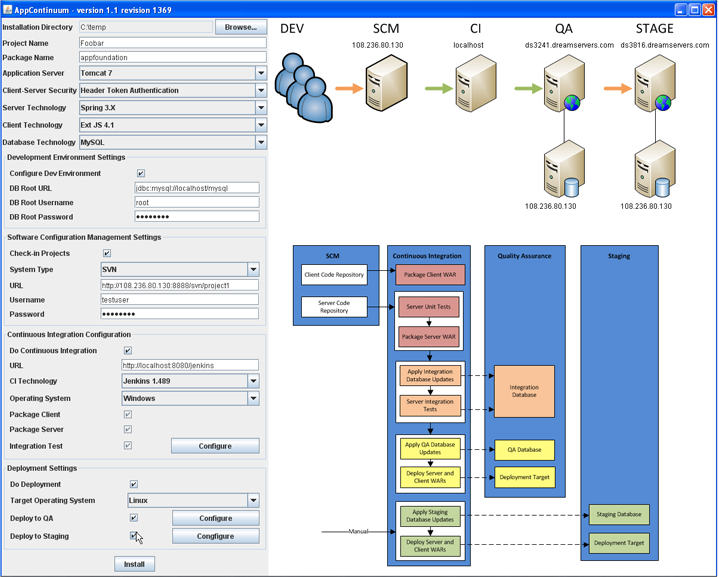Disable the Do Deployment checkbox
This screenshot has height=577, width=719.
[134, 485]
